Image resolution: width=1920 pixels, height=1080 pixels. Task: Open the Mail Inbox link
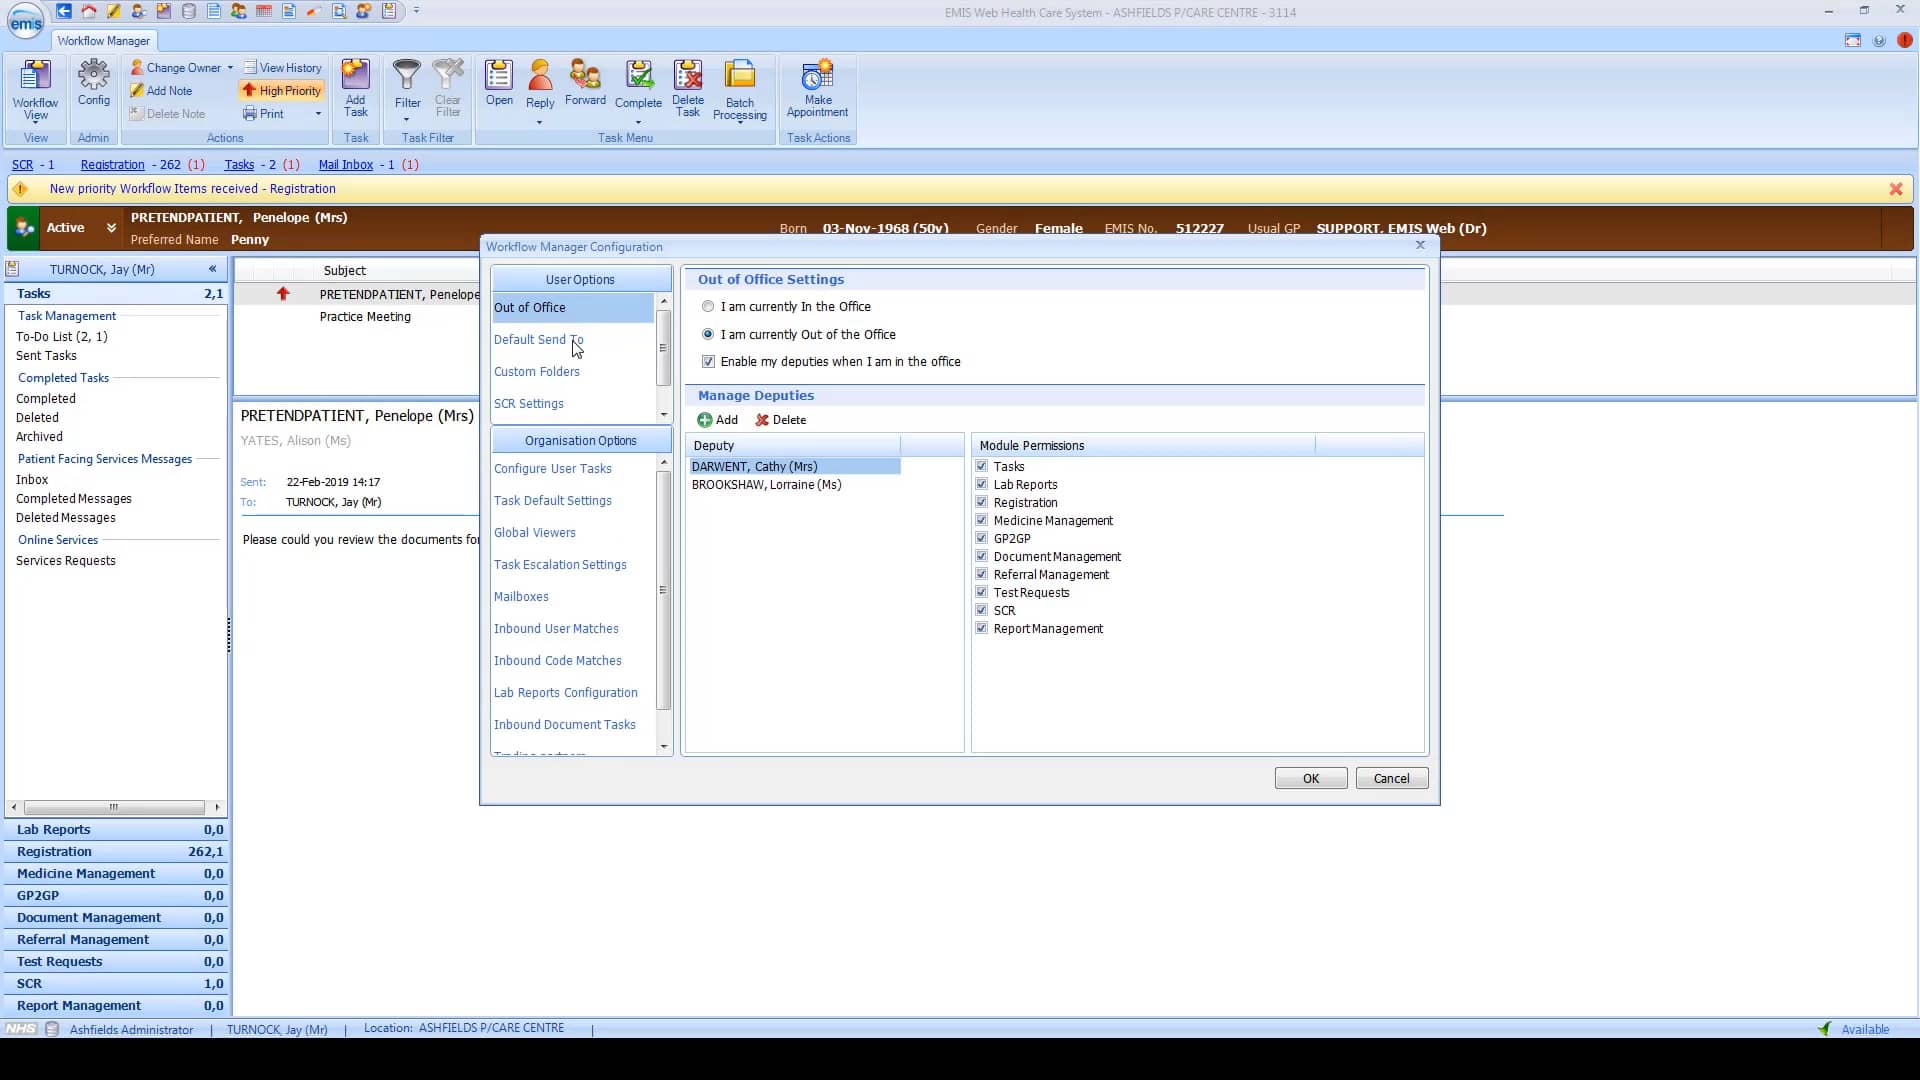pyautogui.click(x=345, y=164)
